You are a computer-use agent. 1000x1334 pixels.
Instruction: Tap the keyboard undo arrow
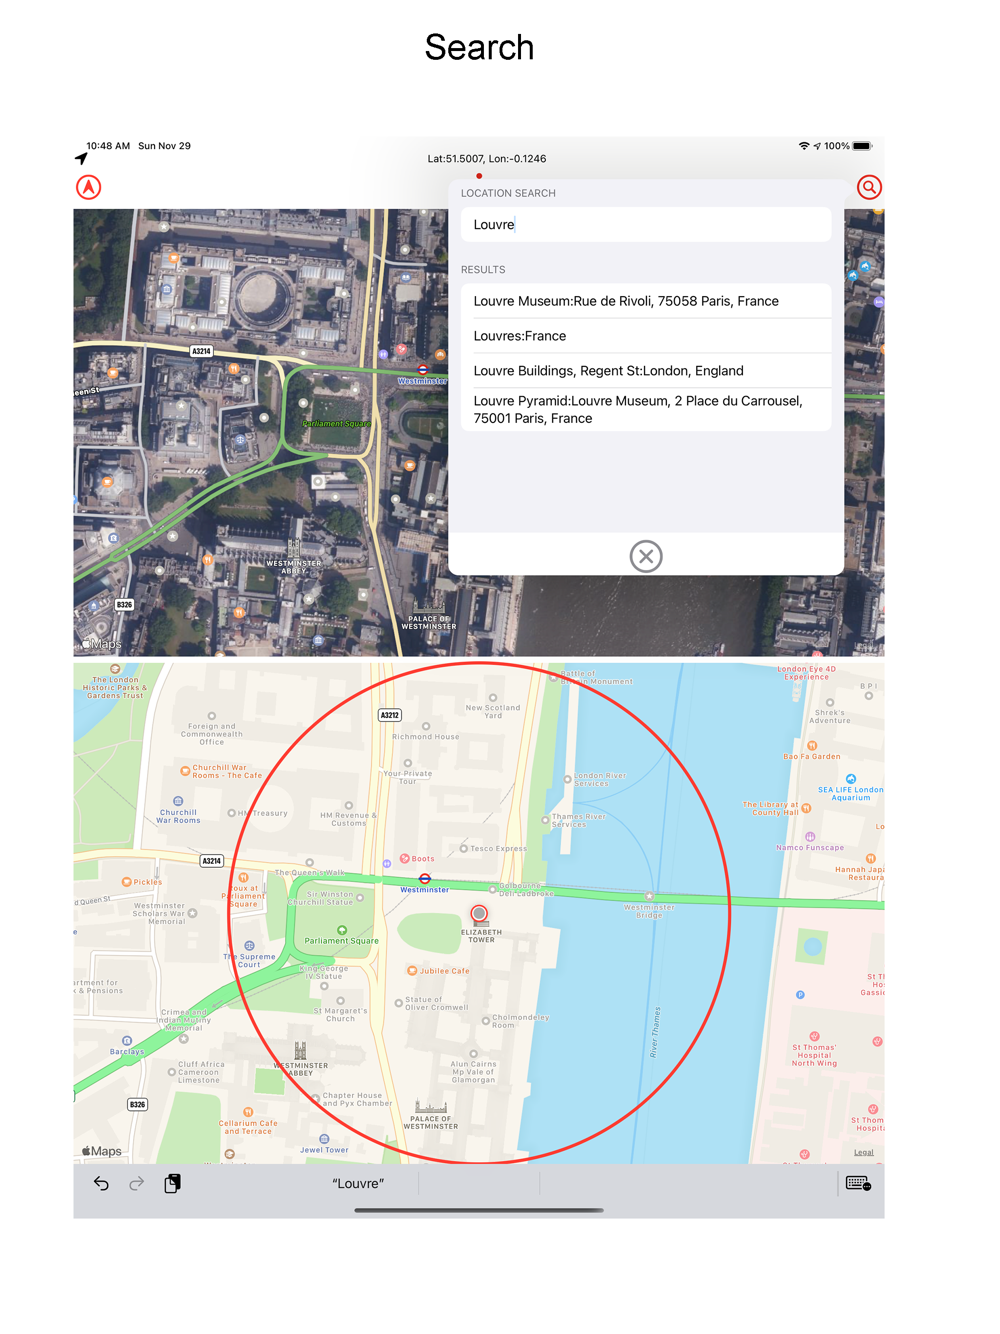[x=101, y=1184]
